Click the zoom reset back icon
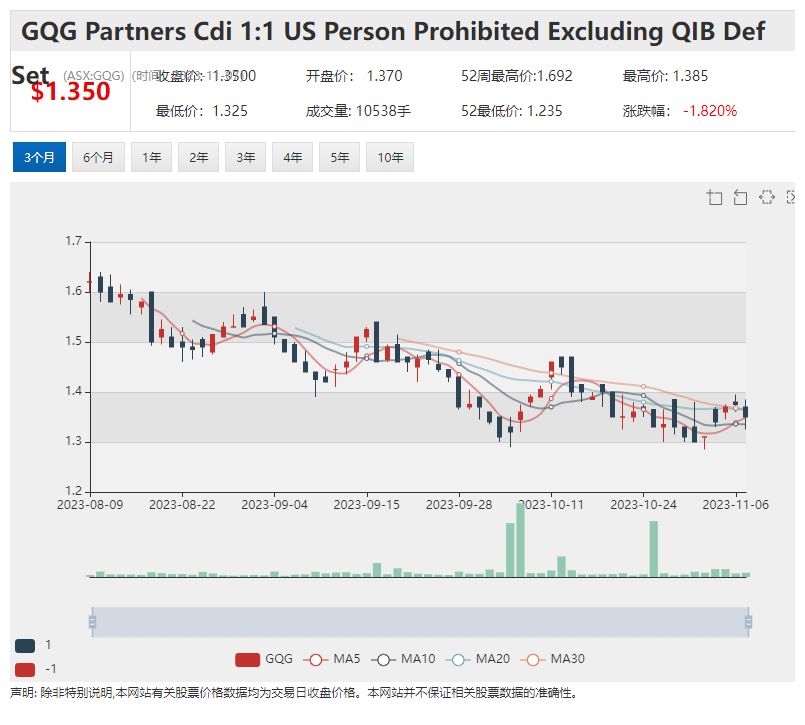 [x=740, y=197]
